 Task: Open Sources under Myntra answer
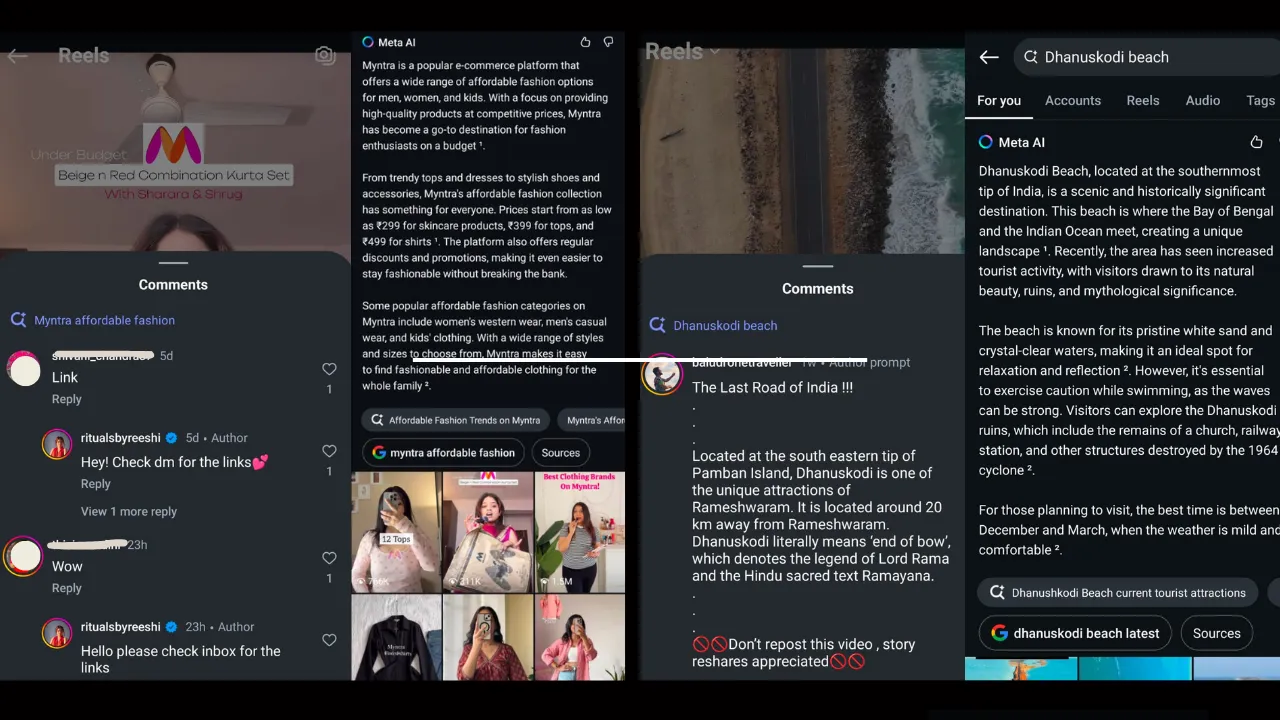[561, 453]
